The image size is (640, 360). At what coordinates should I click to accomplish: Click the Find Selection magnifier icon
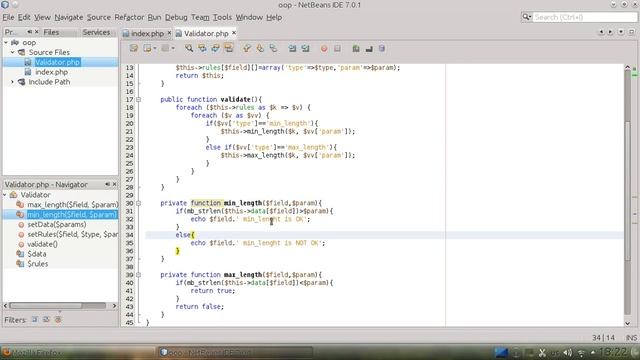tap(189, 49)
